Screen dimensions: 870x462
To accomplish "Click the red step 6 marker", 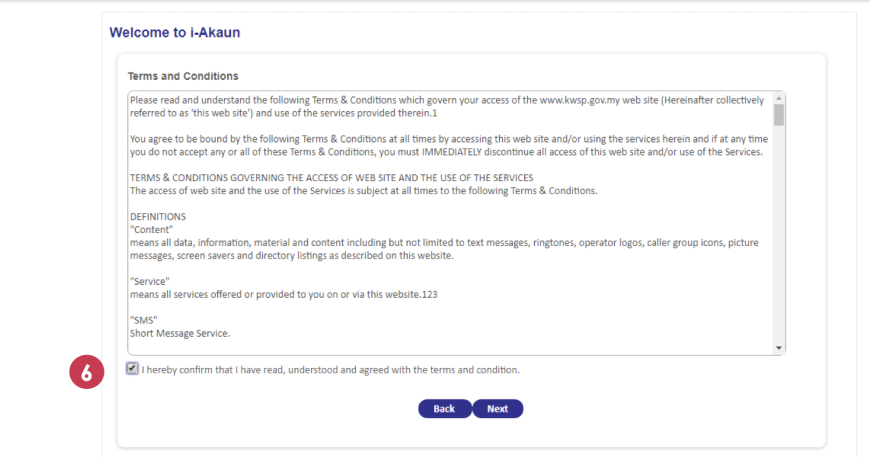I will (87, 372).
